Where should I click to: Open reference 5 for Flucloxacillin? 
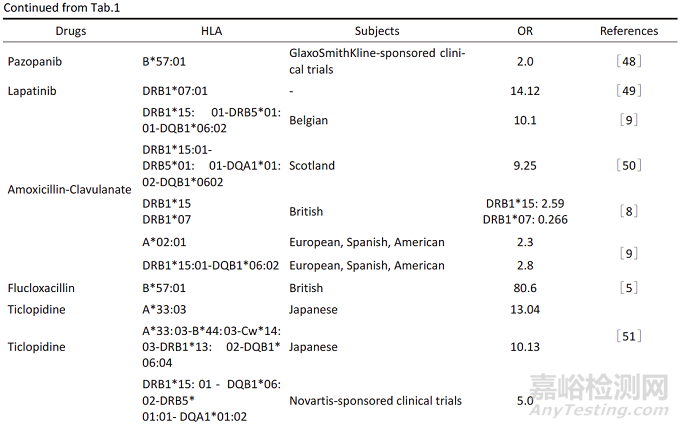tap(629, 287)
